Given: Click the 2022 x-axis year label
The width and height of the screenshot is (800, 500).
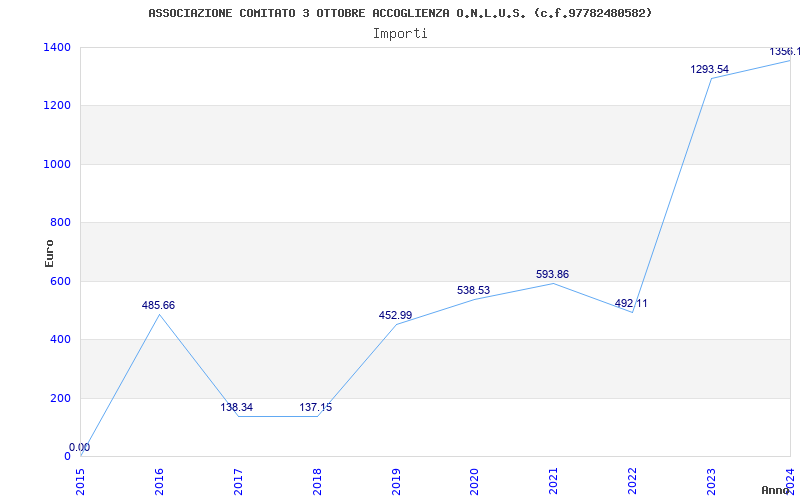Looking at the screenshot, I should 632,482.
